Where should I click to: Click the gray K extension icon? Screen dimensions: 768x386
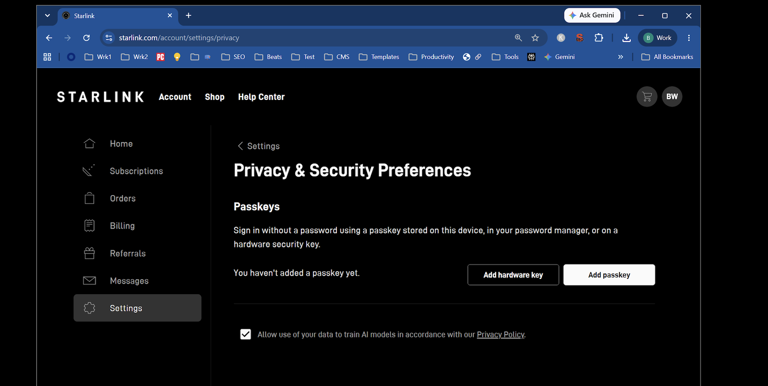click(561, 38)
